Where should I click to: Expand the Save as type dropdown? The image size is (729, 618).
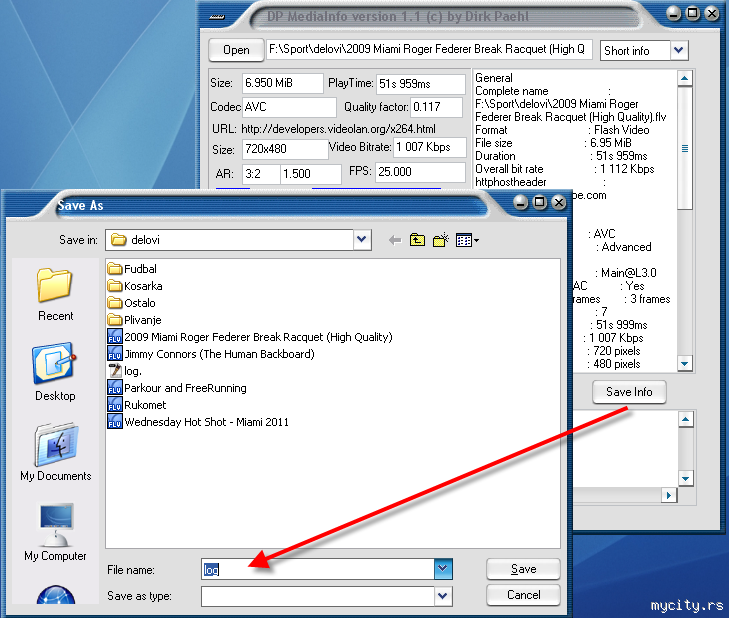pos(443,596)
